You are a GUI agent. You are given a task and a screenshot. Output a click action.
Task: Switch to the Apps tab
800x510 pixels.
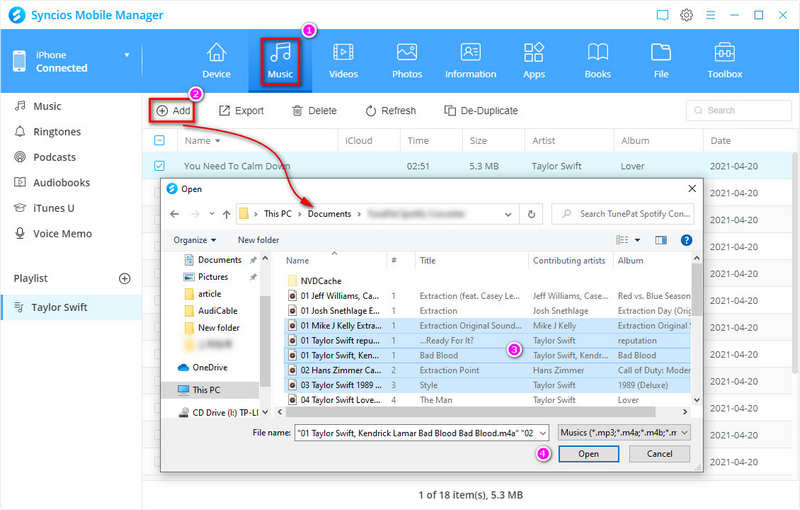pos(534,61)
